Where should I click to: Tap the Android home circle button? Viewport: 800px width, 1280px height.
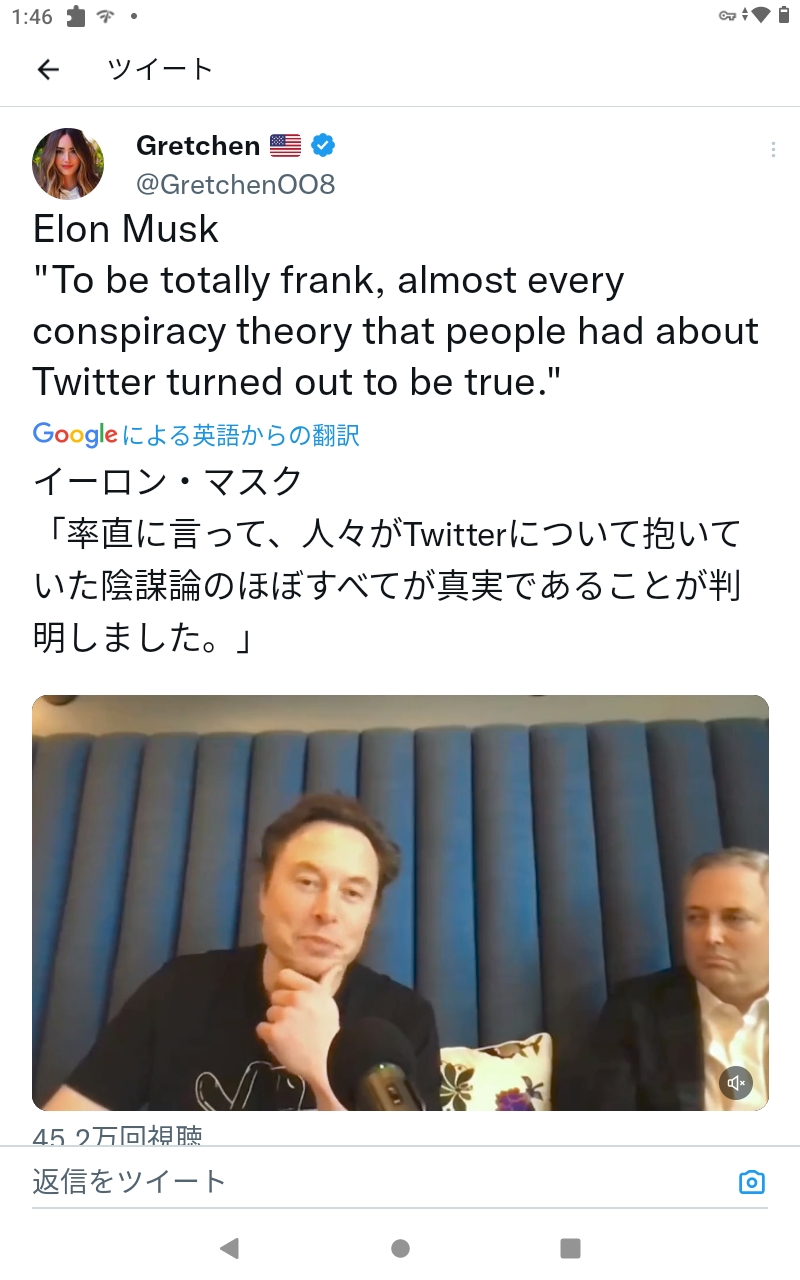click(x=400, y=1248)
